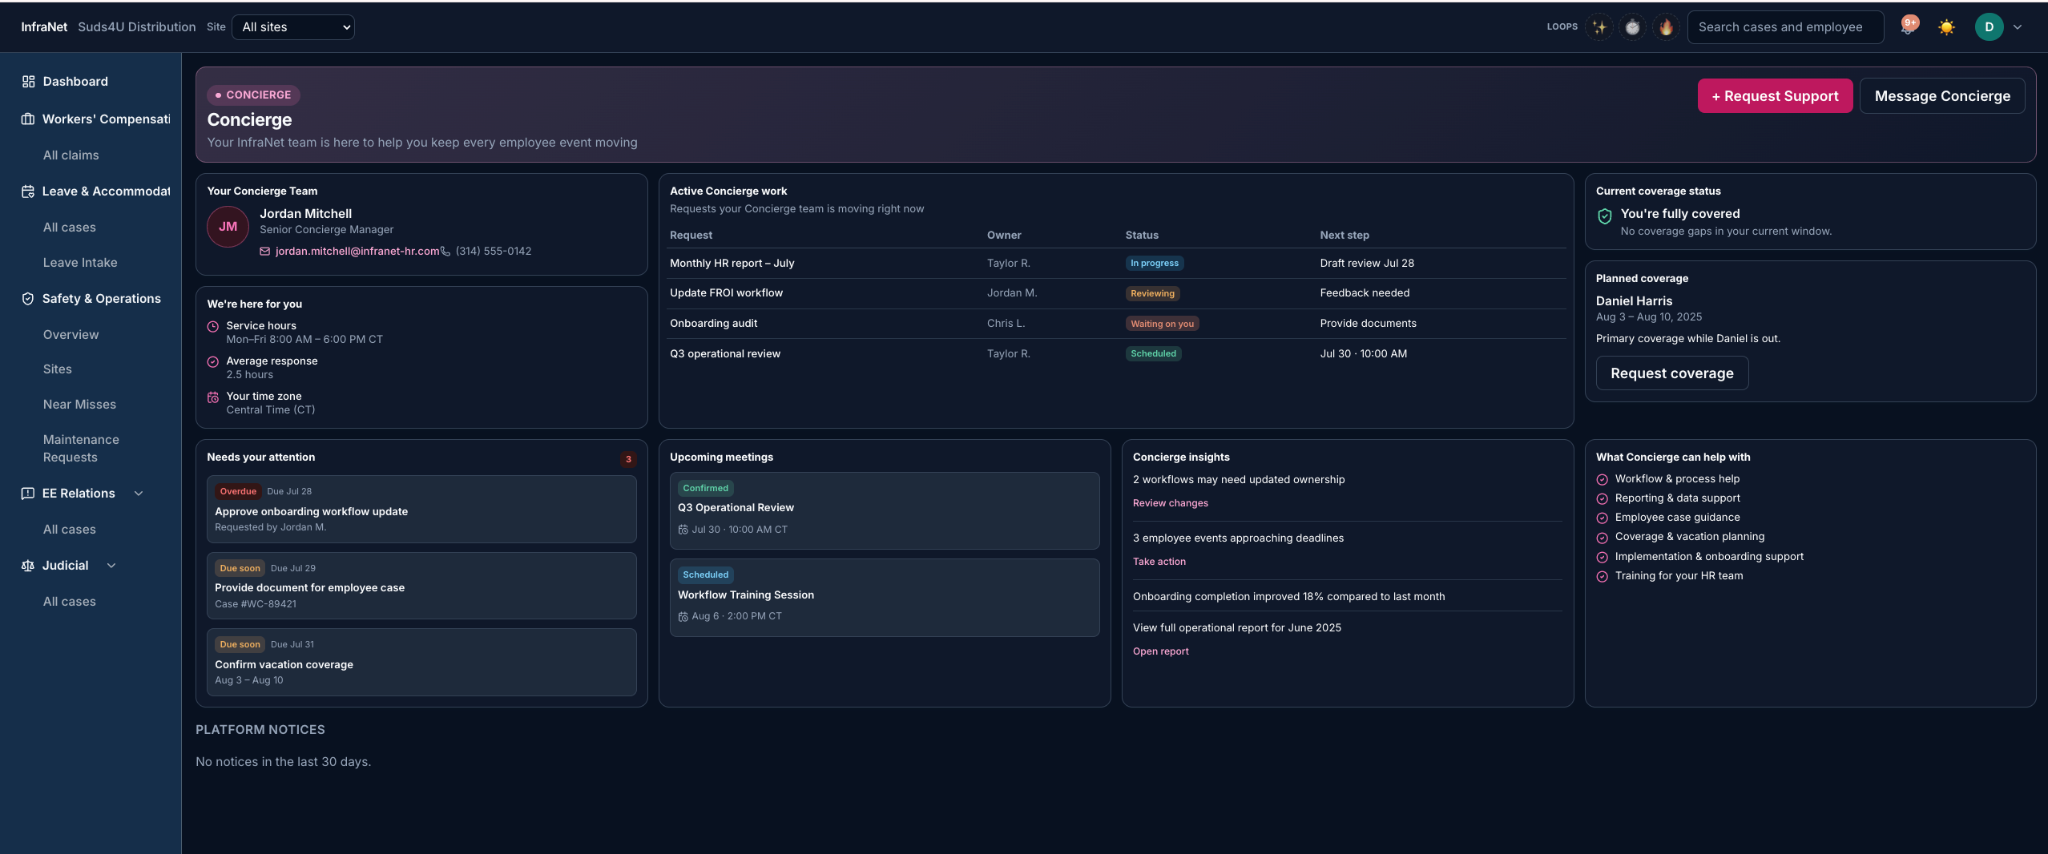The height and width of the screenshot is (854, 2048).
Task: Click the Workers' Compensation briefcase icon
Action: [x=28, y=119]
